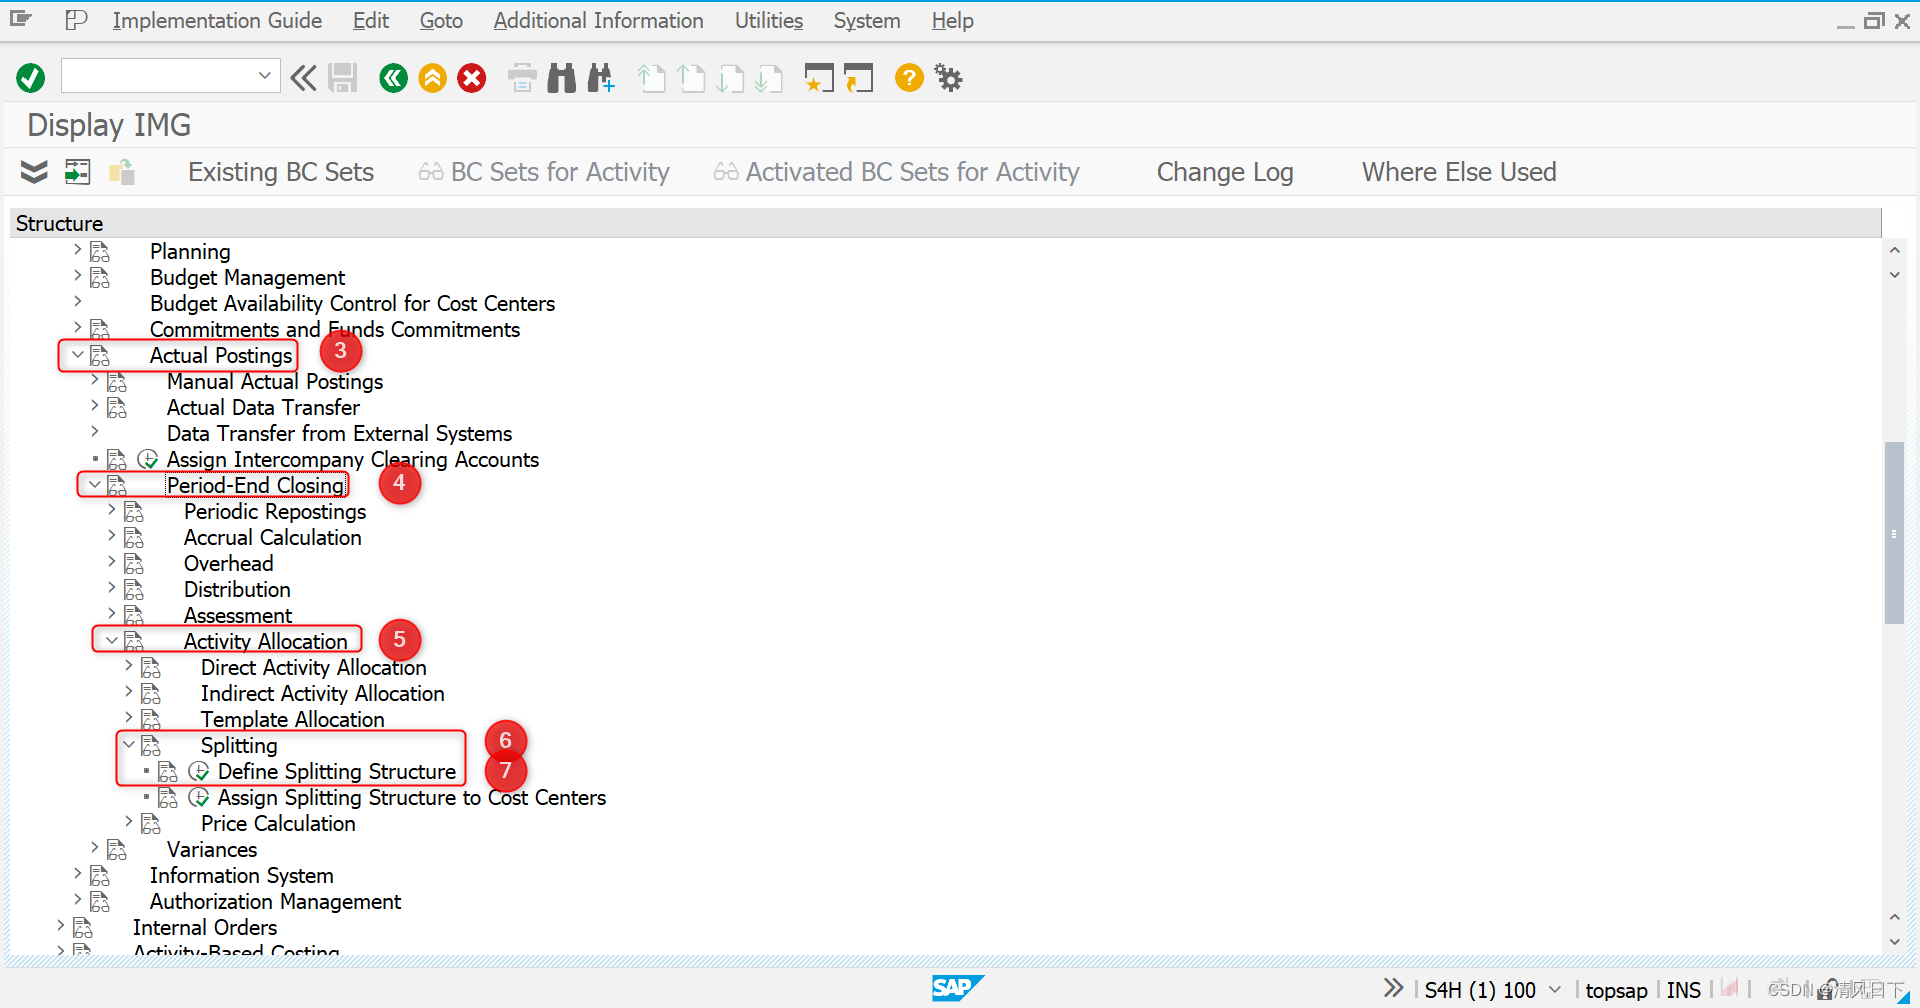Click Activated BC Sets for Activity button
Viewport: 1920px width, 1008px height.
click(x=897, y=172)
